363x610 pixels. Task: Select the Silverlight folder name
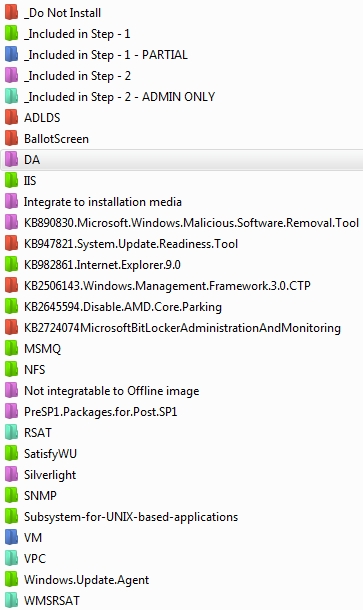coord(50,475)
